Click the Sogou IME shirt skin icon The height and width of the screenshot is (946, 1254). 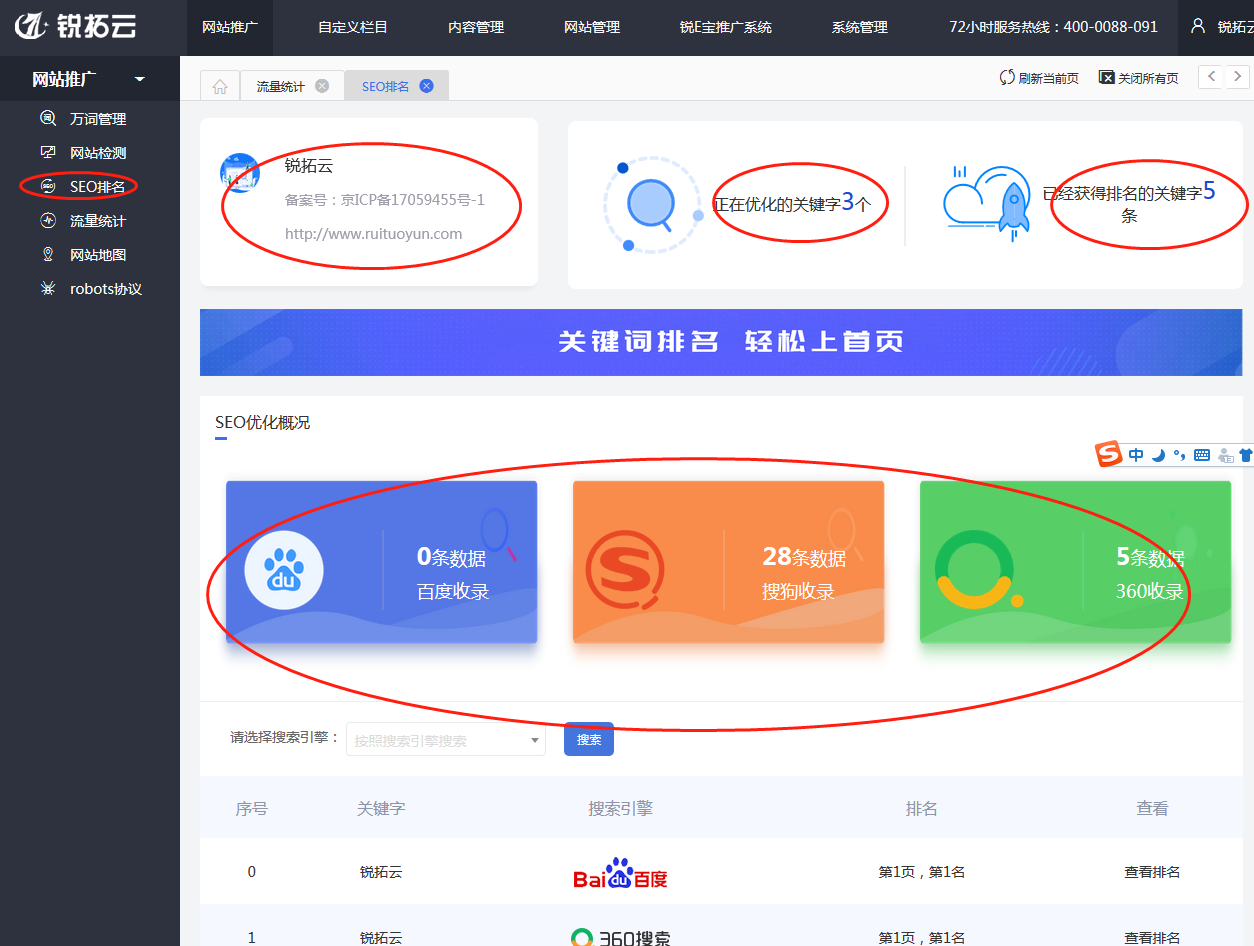point(1245,455)
